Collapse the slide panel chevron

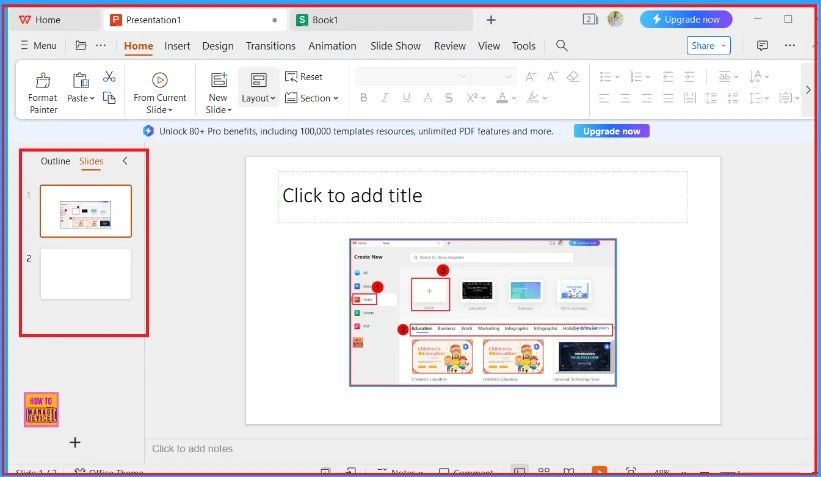(125, 161)
